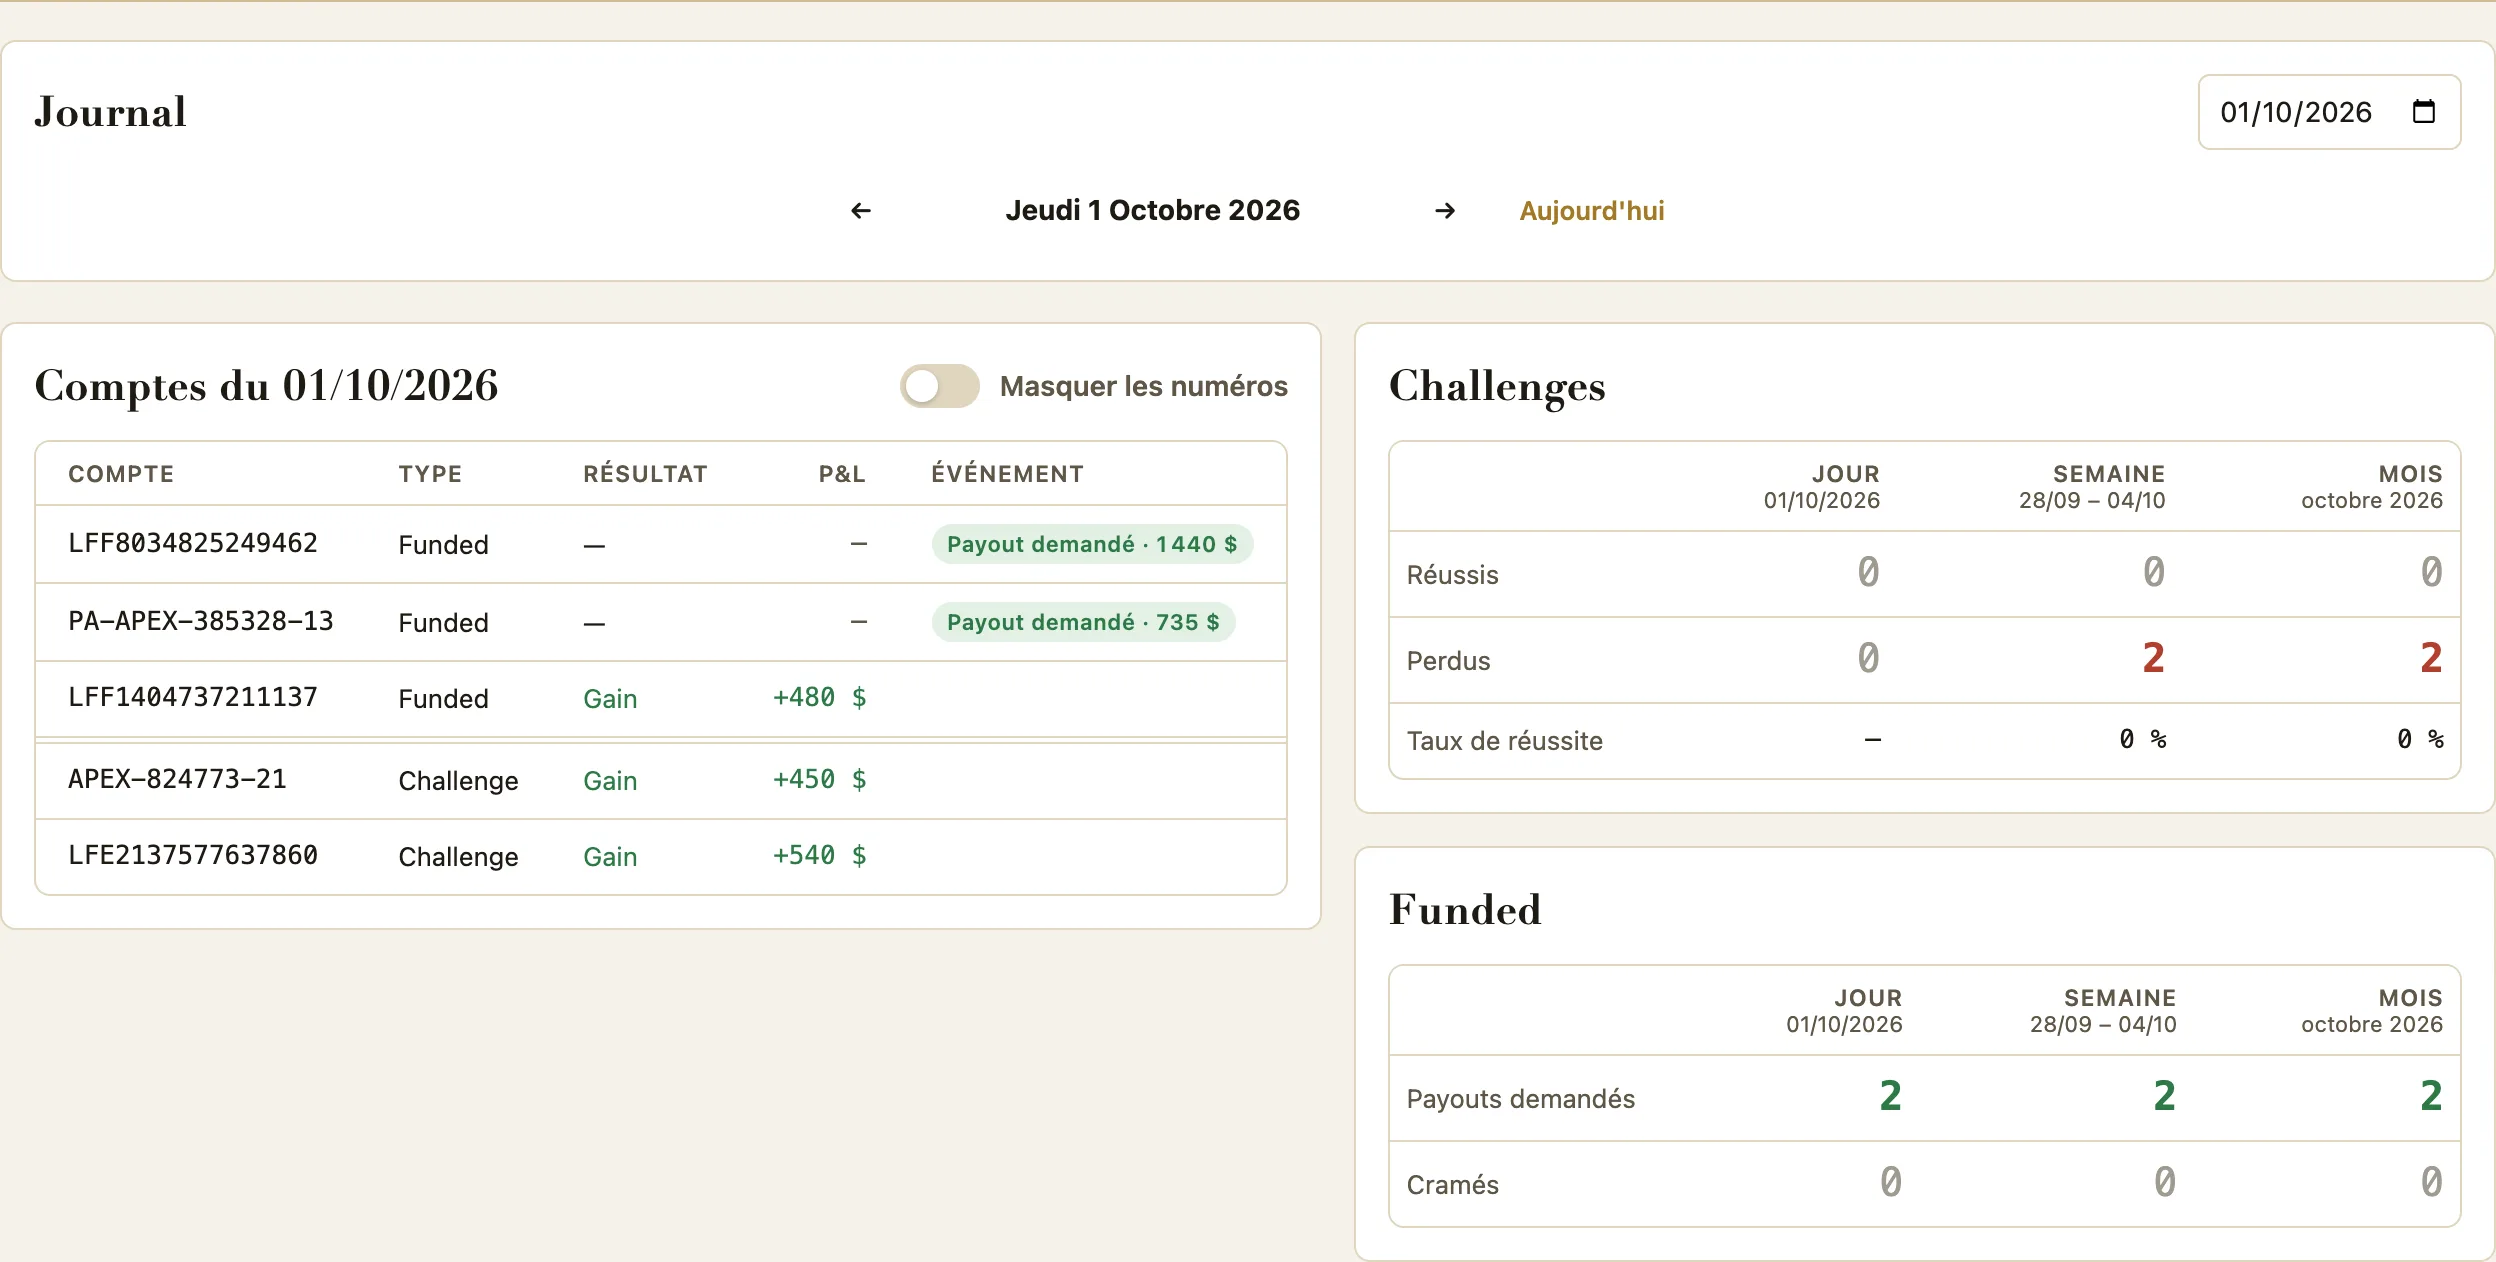
Task: Click the TYPE column header
Action: 430,474
